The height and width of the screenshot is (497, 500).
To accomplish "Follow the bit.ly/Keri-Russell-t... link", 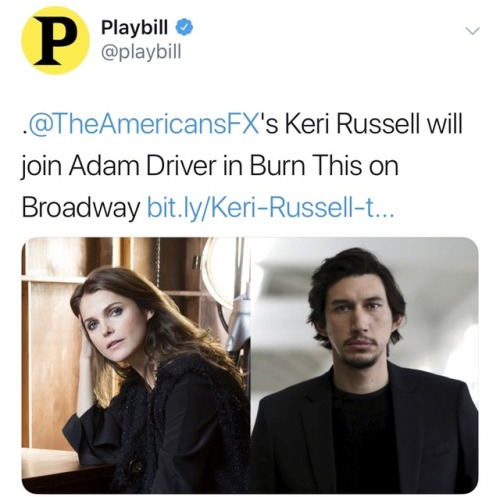I will pyautogui.click(x=270, y=207).
